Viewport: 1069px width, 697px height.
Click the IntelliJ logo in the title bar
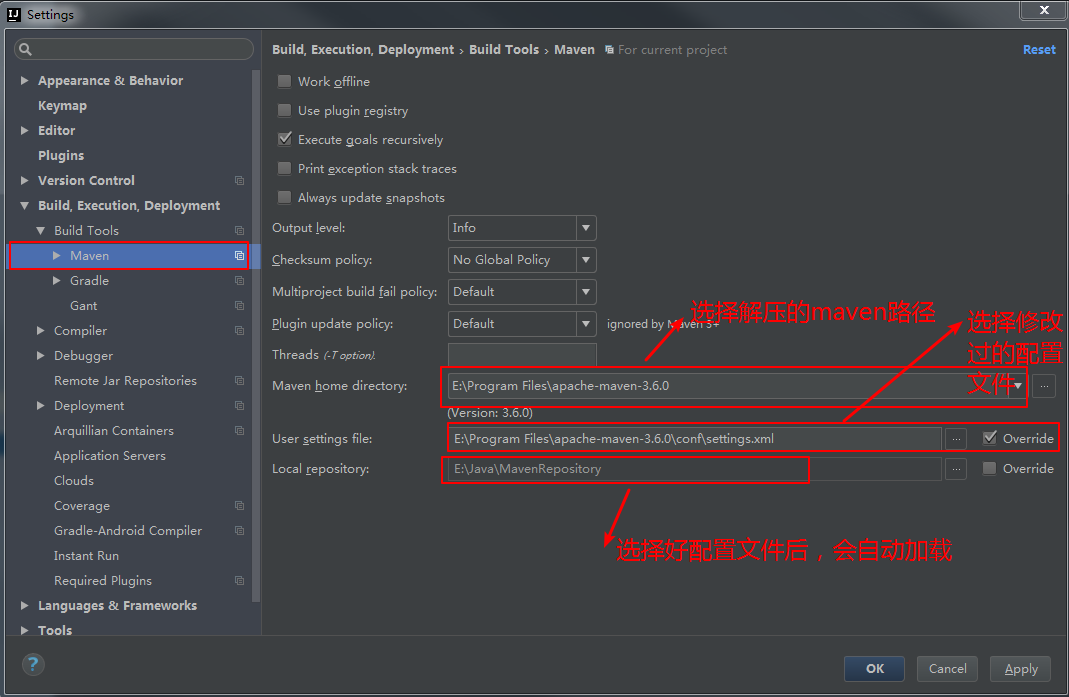[14, 14]
